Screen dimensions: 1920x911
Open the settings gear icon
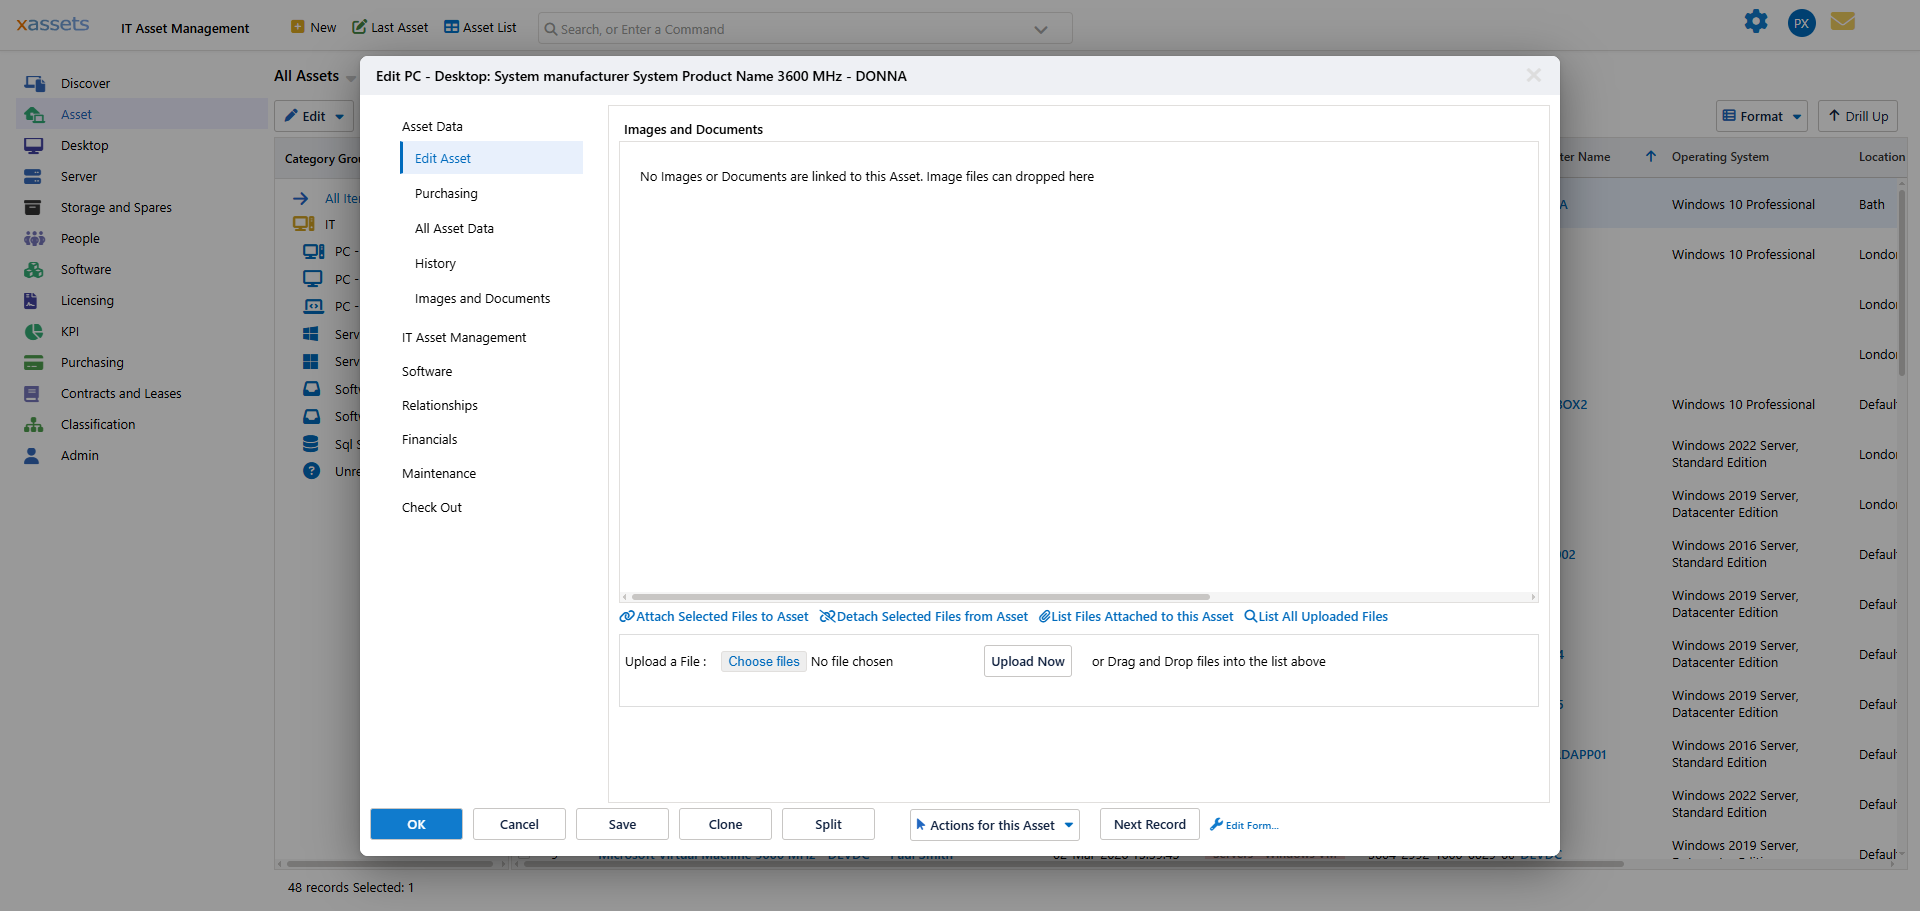click(1756, 21)
